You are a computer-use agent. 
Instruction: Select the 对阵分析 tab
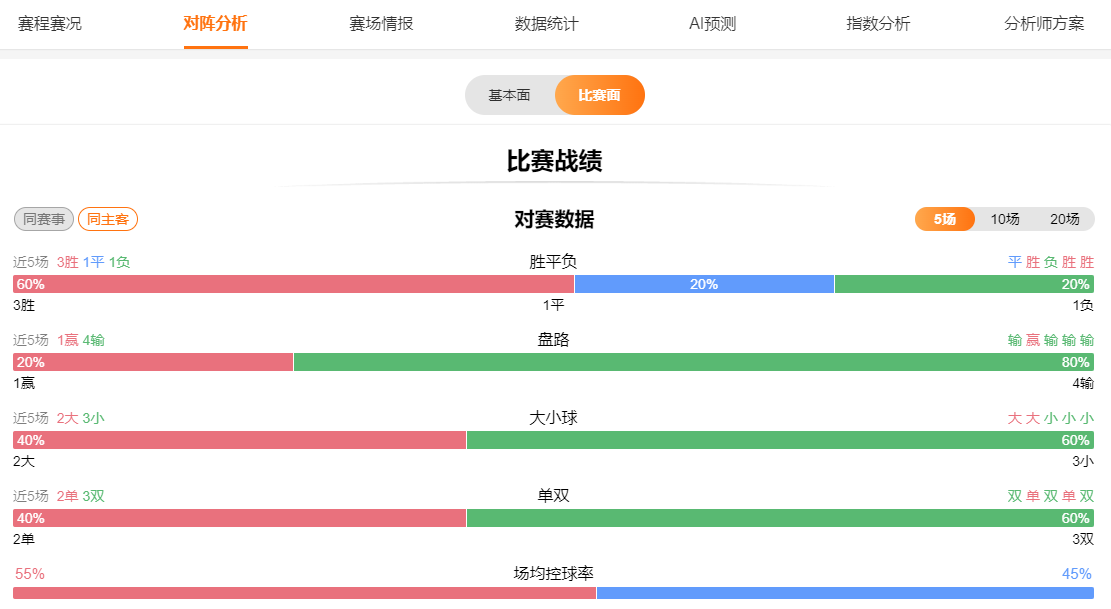[x=215, y=24]
